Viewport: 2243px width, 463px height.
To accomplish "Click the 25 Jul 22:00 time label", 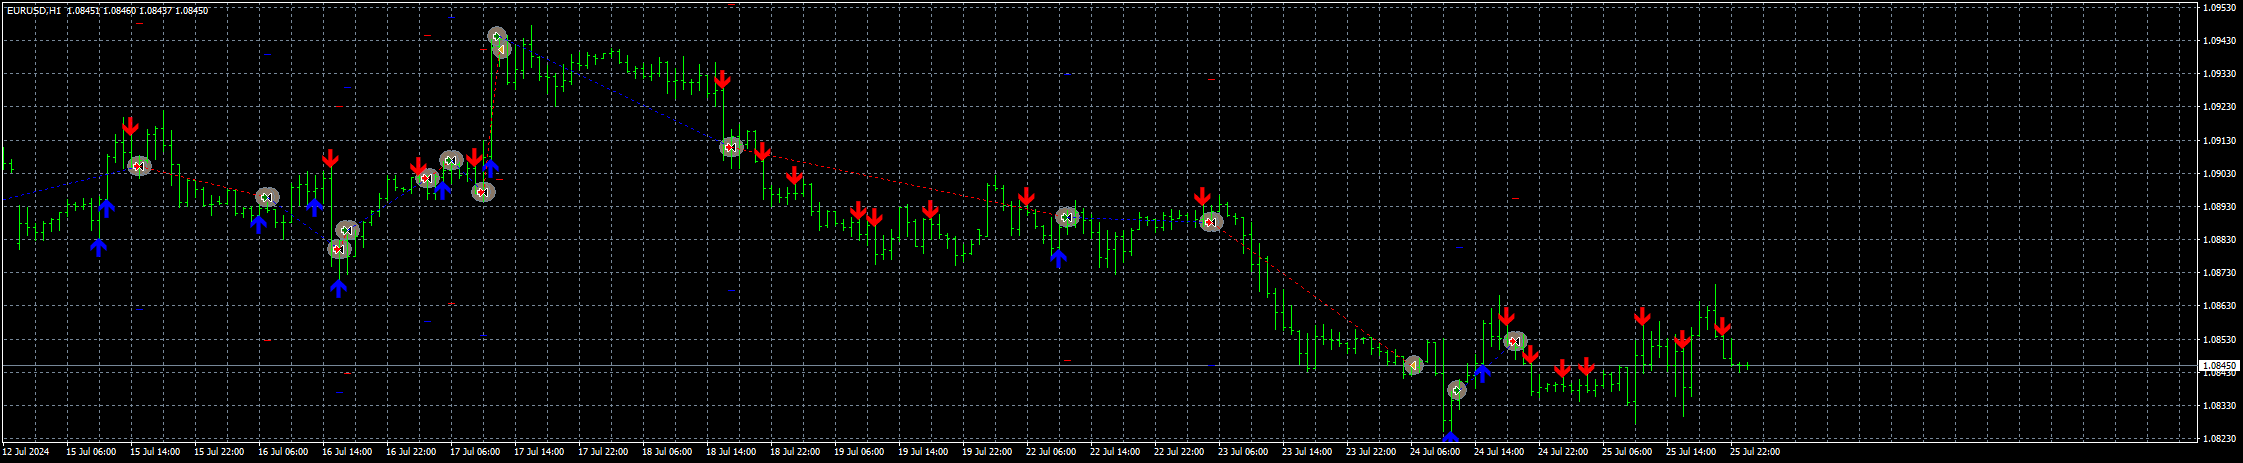I will click(1755, 452).
